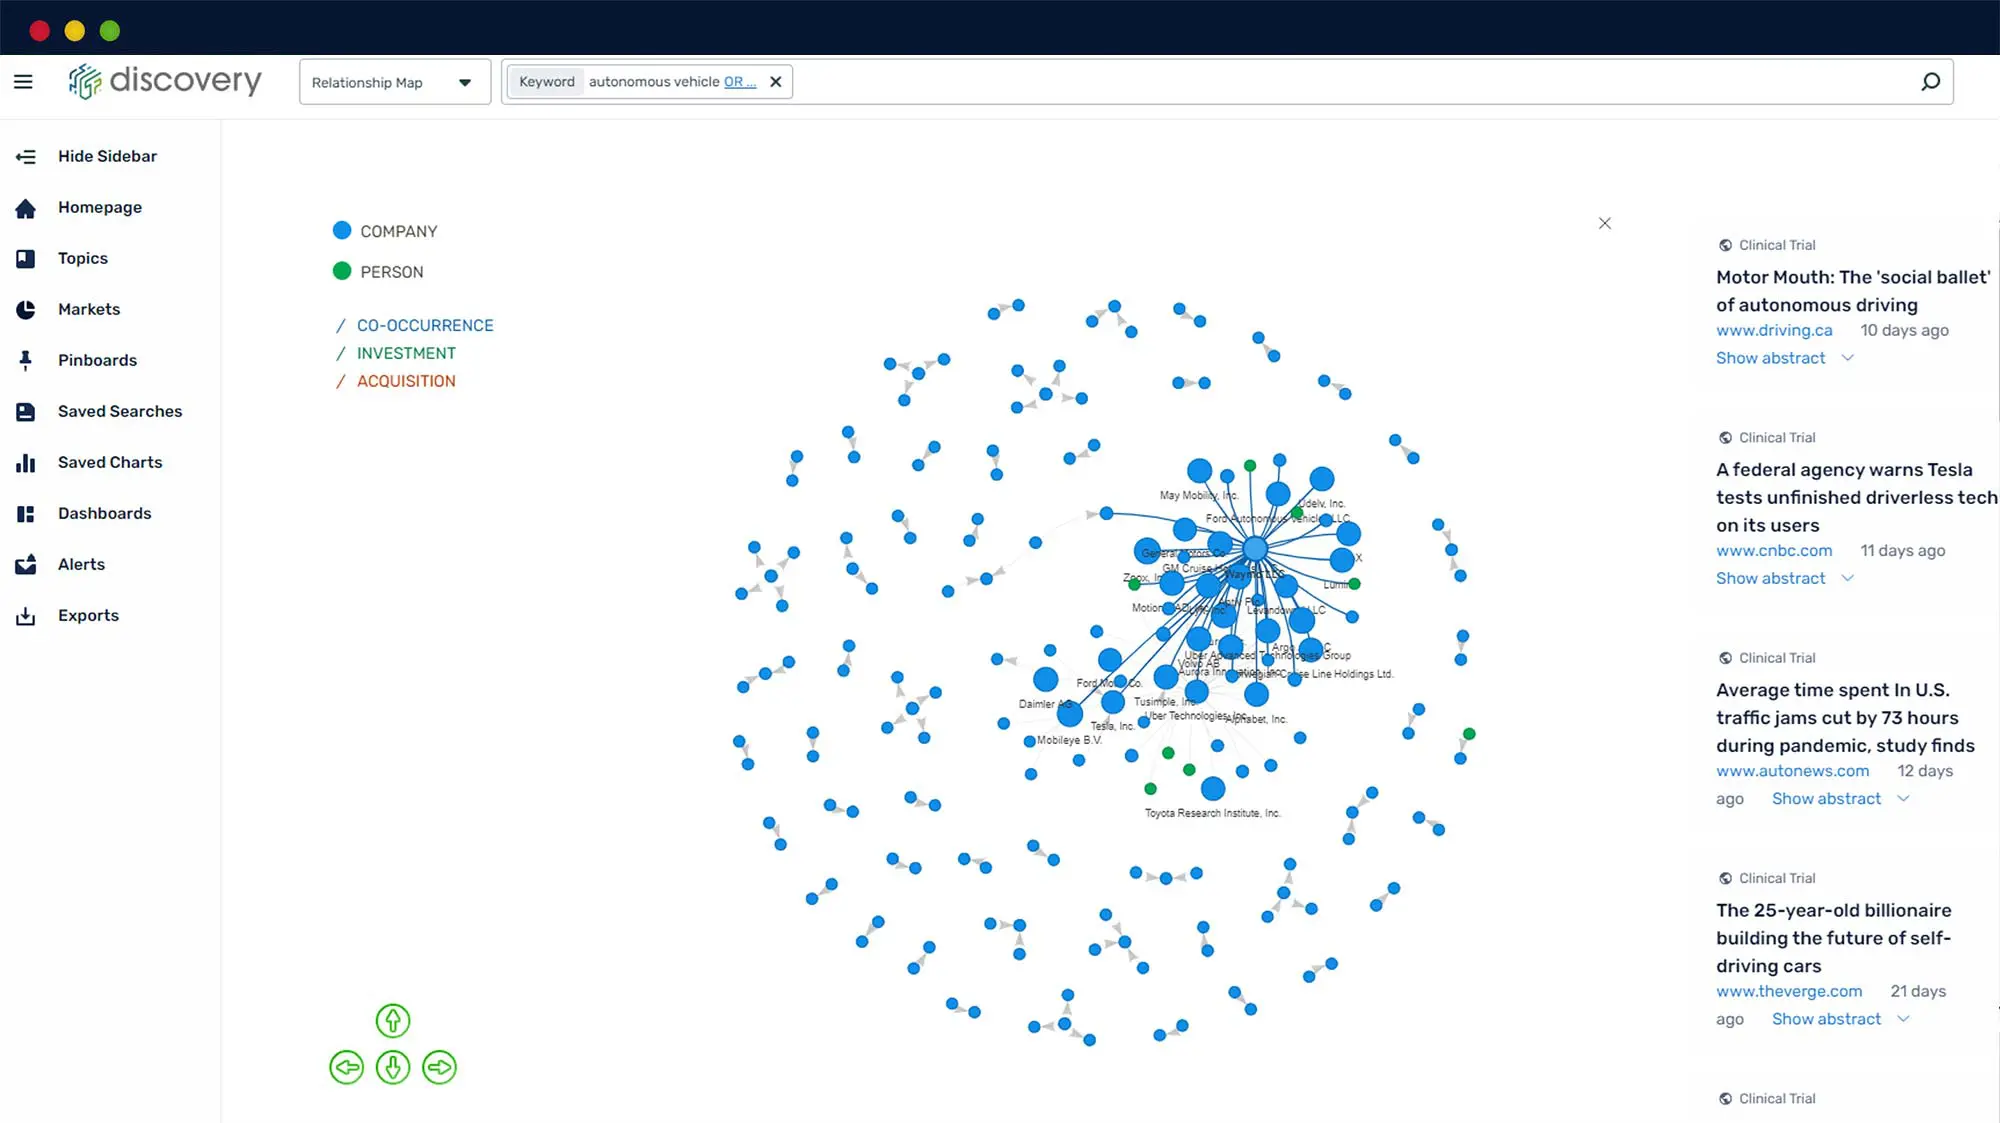Visit www.autonews.com link
This screenshot has height=1123, width=2000.
[x=1792, y=771]
